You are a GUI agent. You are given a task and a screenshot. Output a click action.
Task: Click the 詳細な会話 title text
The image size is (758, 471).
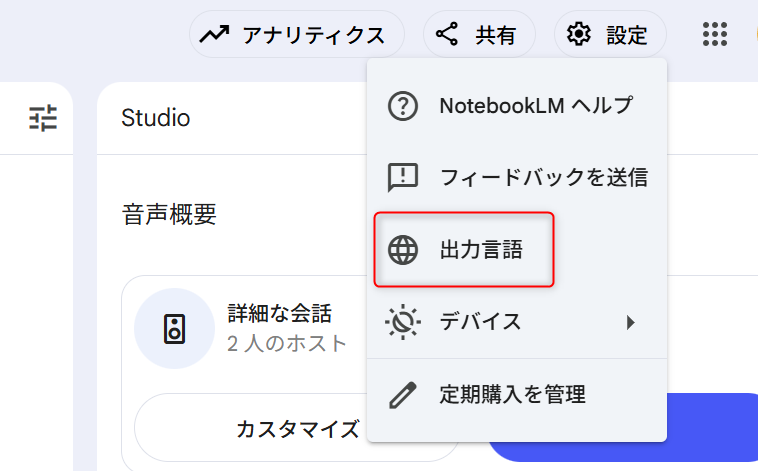pos(279,313)
